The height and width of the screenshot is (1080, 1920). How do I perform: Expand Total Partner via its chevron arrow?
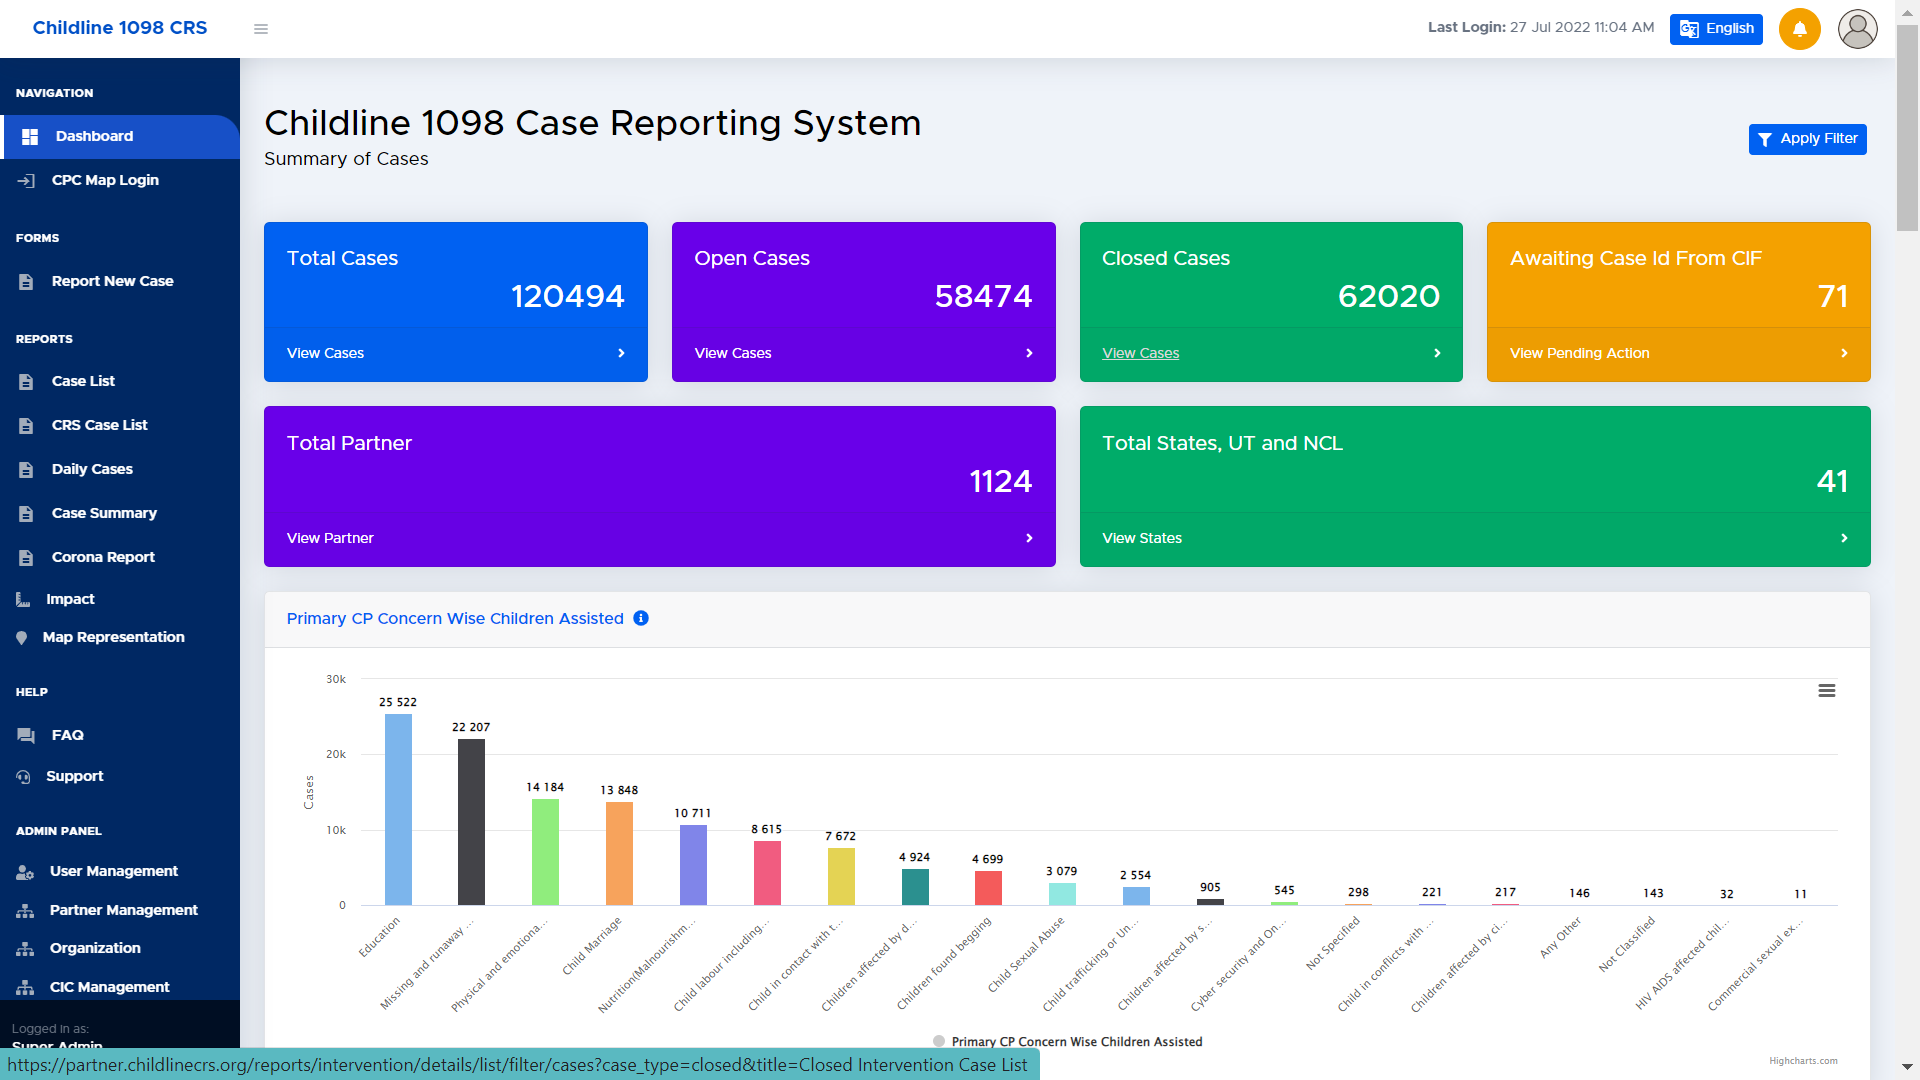tap(1029, 538)
